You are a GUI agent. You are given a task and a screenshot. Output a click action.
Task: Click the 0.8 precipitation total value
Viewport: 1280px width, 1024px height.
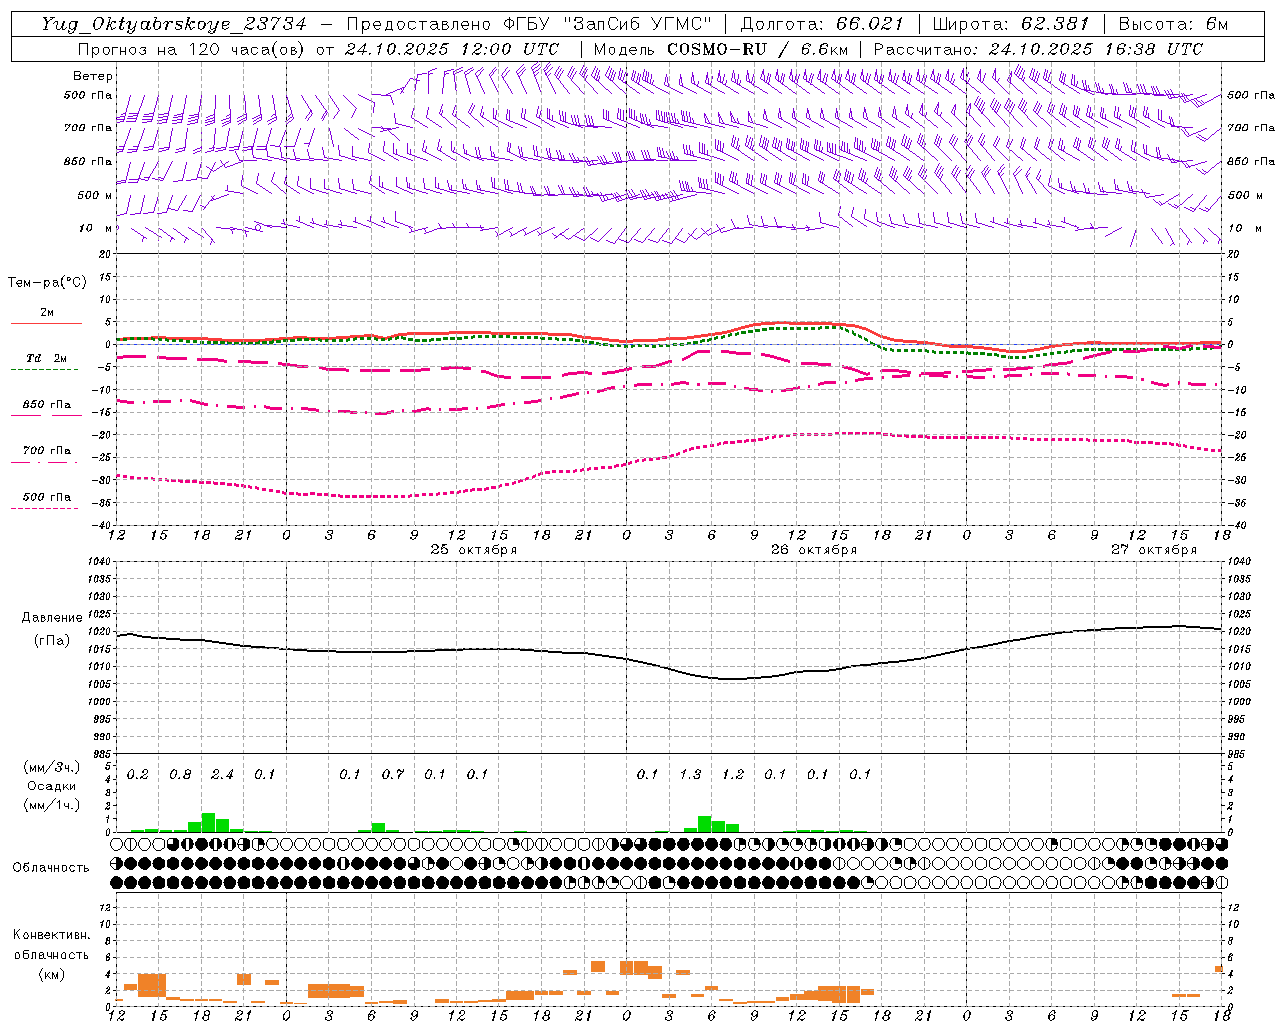pos(180,775)
